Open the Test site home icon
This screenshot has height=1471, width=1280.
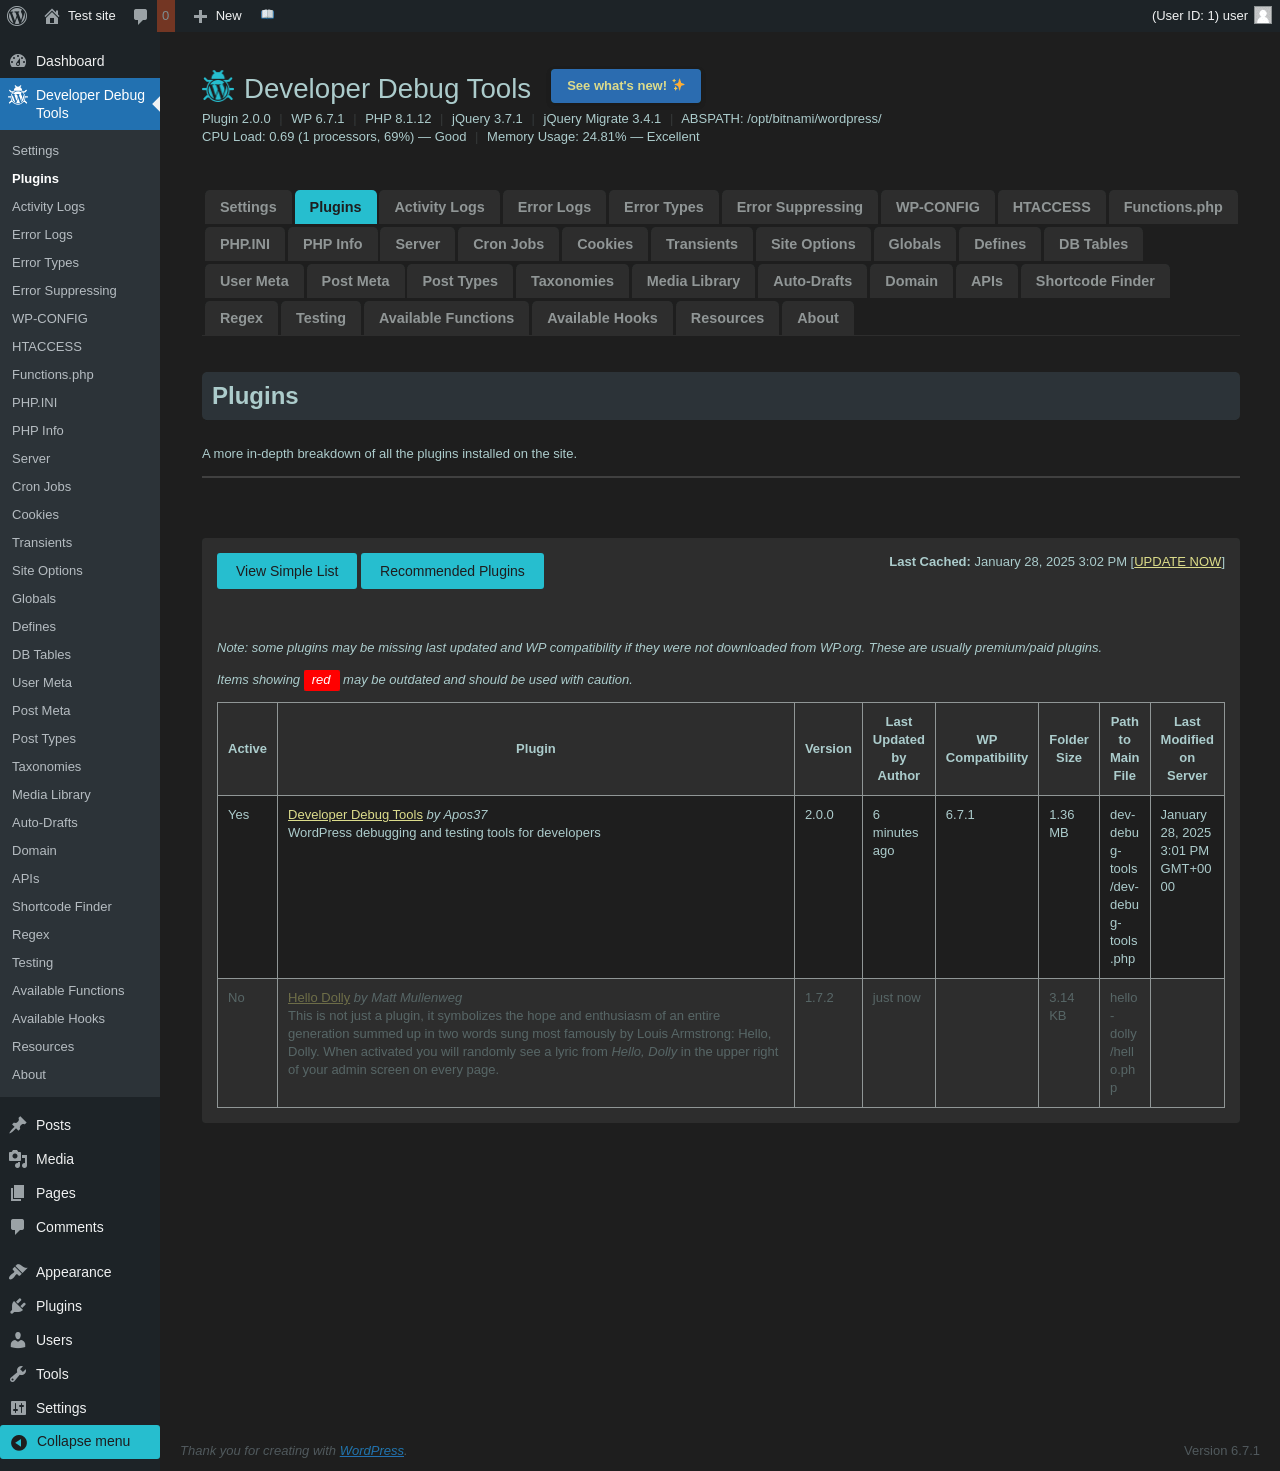click(x=52, y=16)
